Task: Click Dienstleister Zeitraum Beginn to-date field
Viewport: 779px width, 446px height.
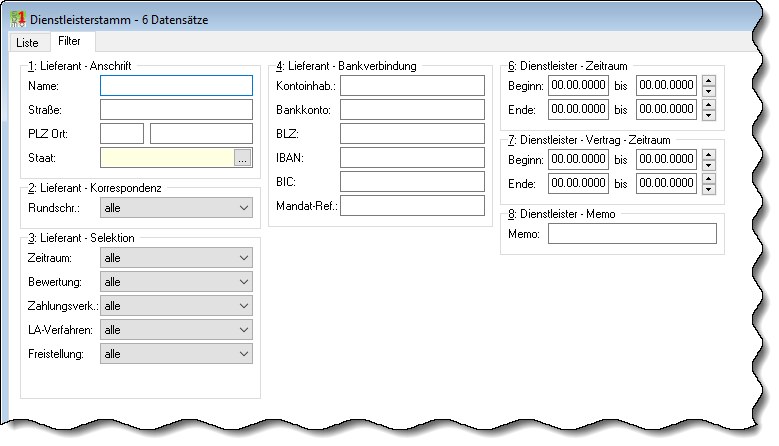Action: [x=666, y=85]
